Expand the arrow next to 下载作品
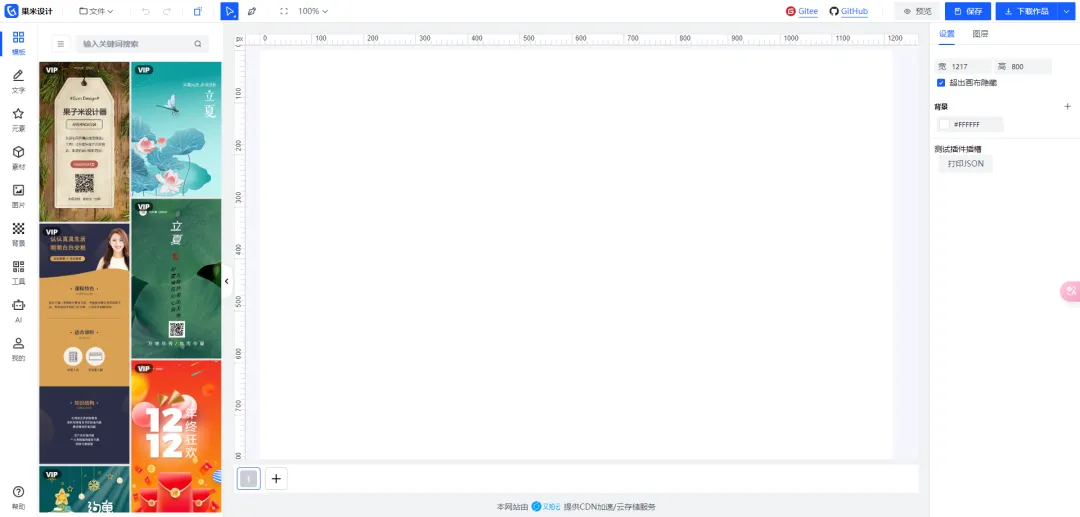The image size is (1080, 517). 1064,11
